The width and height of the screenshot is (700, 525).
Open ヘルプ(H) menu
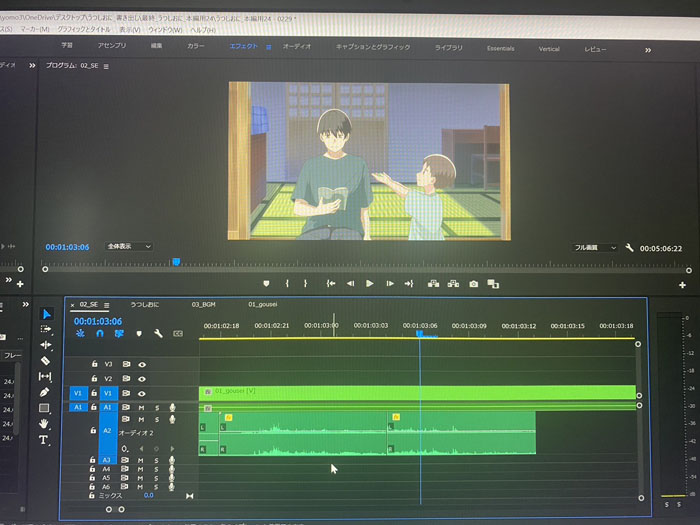(x=203, y=30)
